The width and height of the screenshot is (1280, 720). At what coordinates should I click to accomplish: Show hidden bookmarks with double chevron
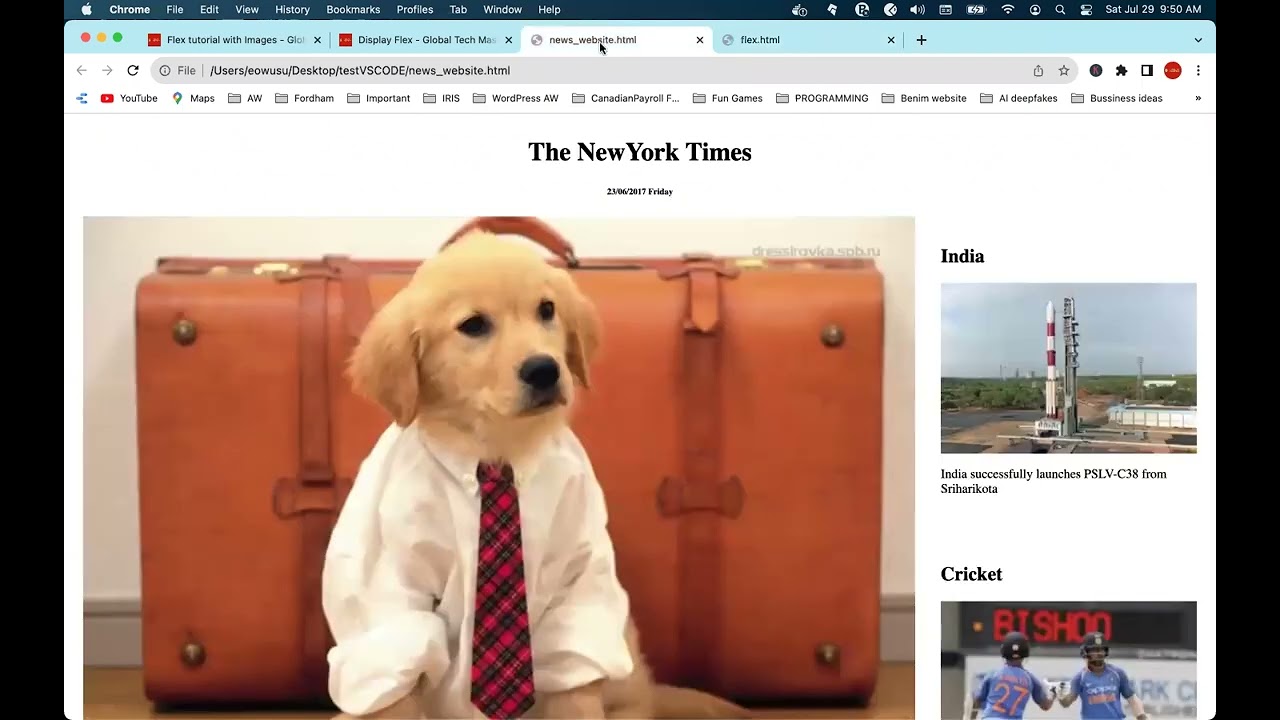[x=1198, y=98]
